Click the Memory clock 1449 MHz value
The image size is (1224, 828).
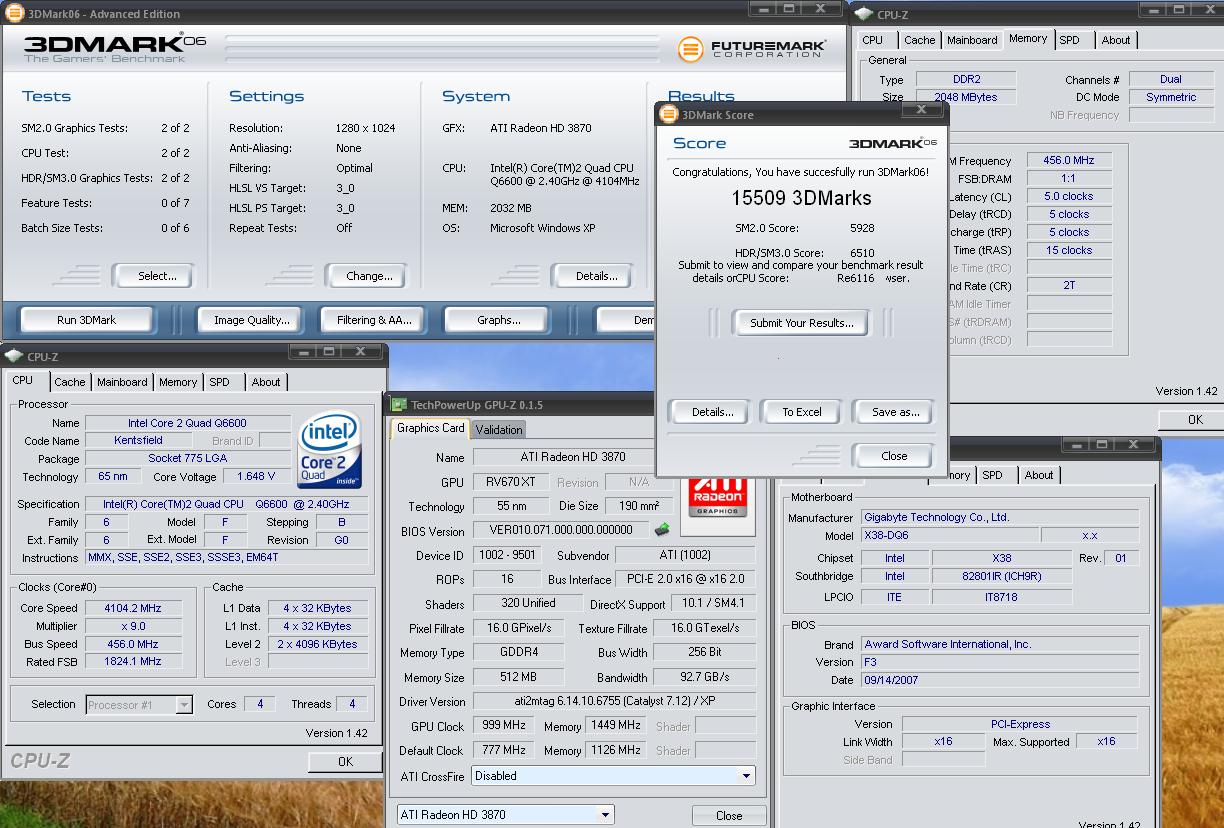coord(617,726)
